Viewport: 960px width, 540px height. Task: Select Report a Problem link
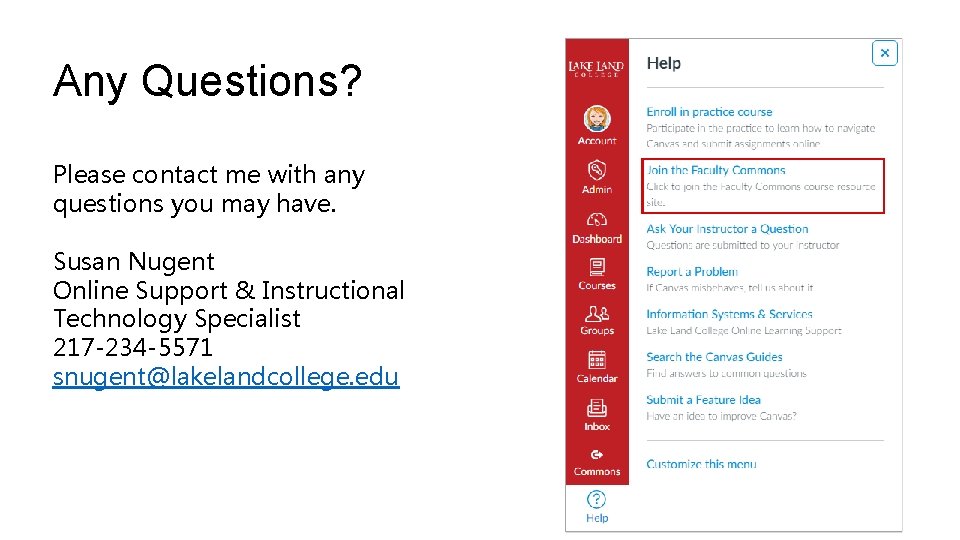[x=692, y=272]
